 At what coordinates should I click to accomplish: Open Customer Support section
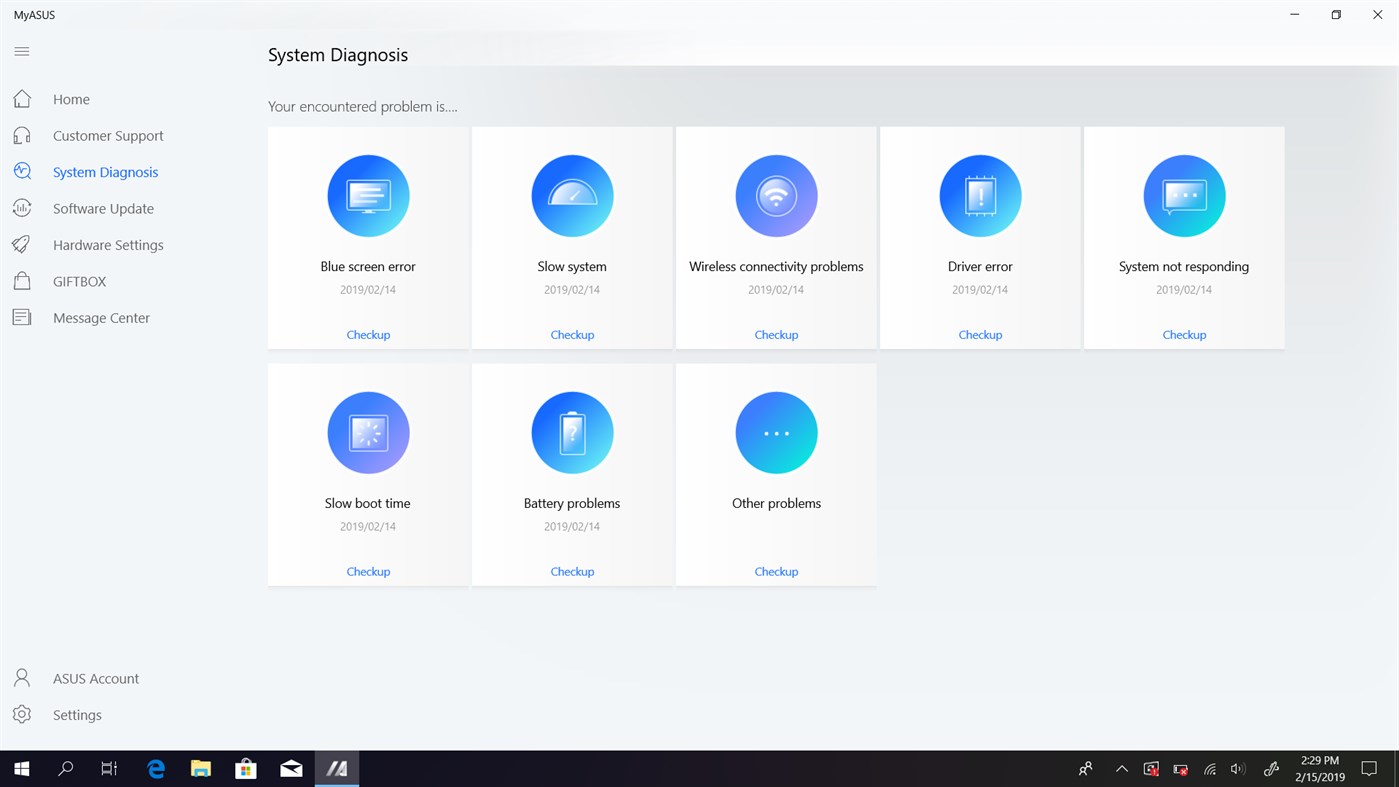108,136
